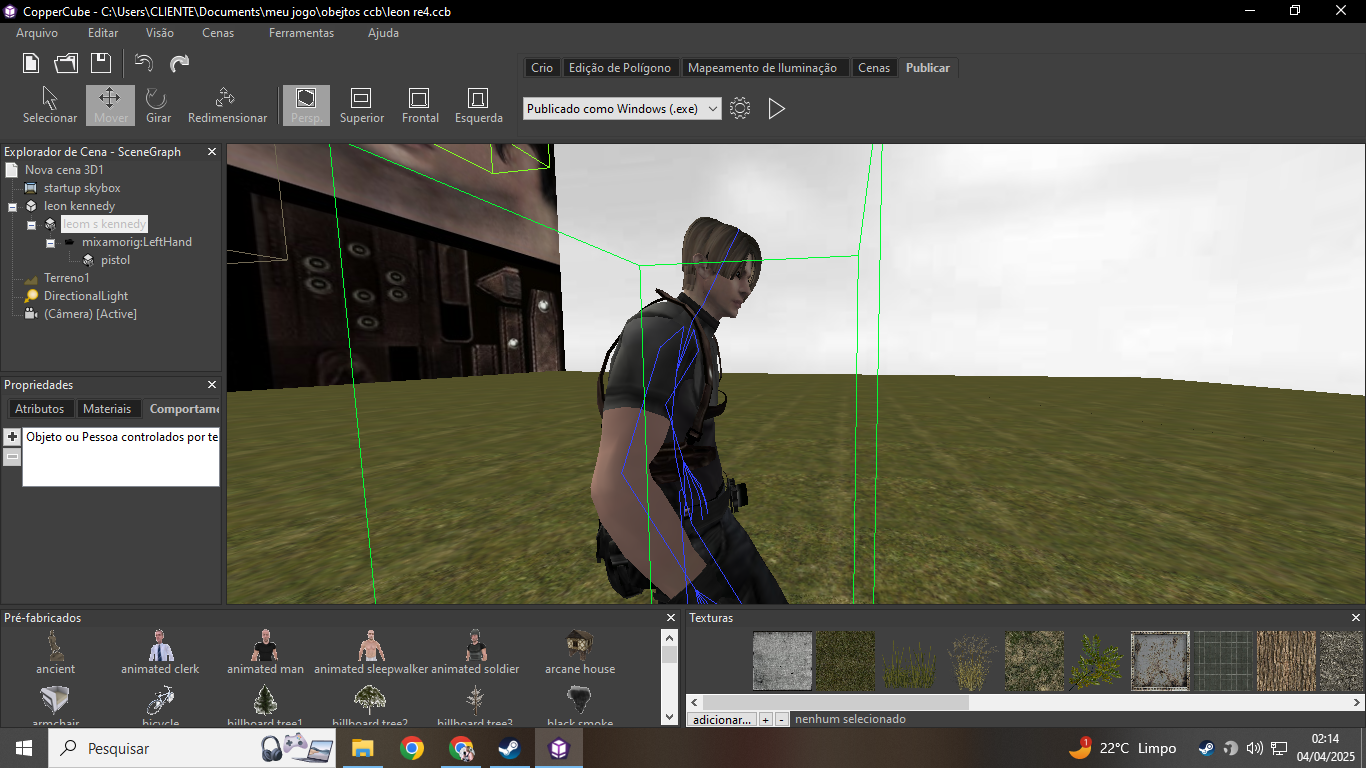The height and width of the screenshot is (768, 1366).
Task: Click the texture - button
Action: [x=782, y=719]
